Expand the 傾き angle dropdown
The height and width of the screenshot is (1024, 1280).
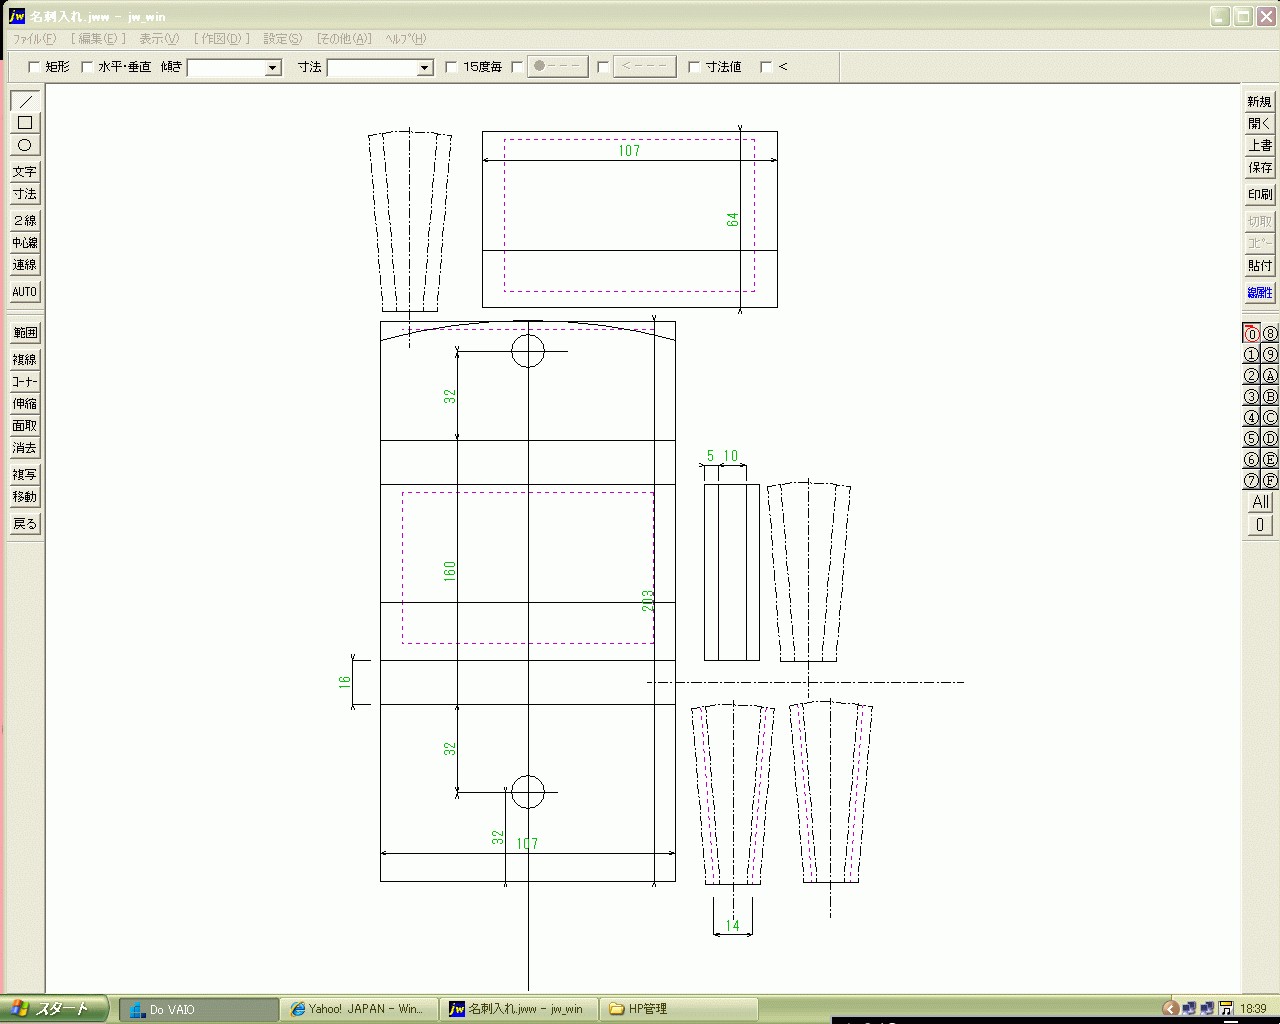(272, 68)
